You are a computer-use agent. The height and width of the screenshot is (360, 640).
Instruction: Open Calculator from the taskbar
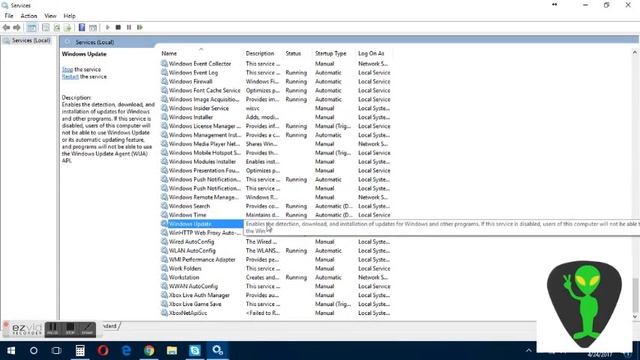(80, 350)
